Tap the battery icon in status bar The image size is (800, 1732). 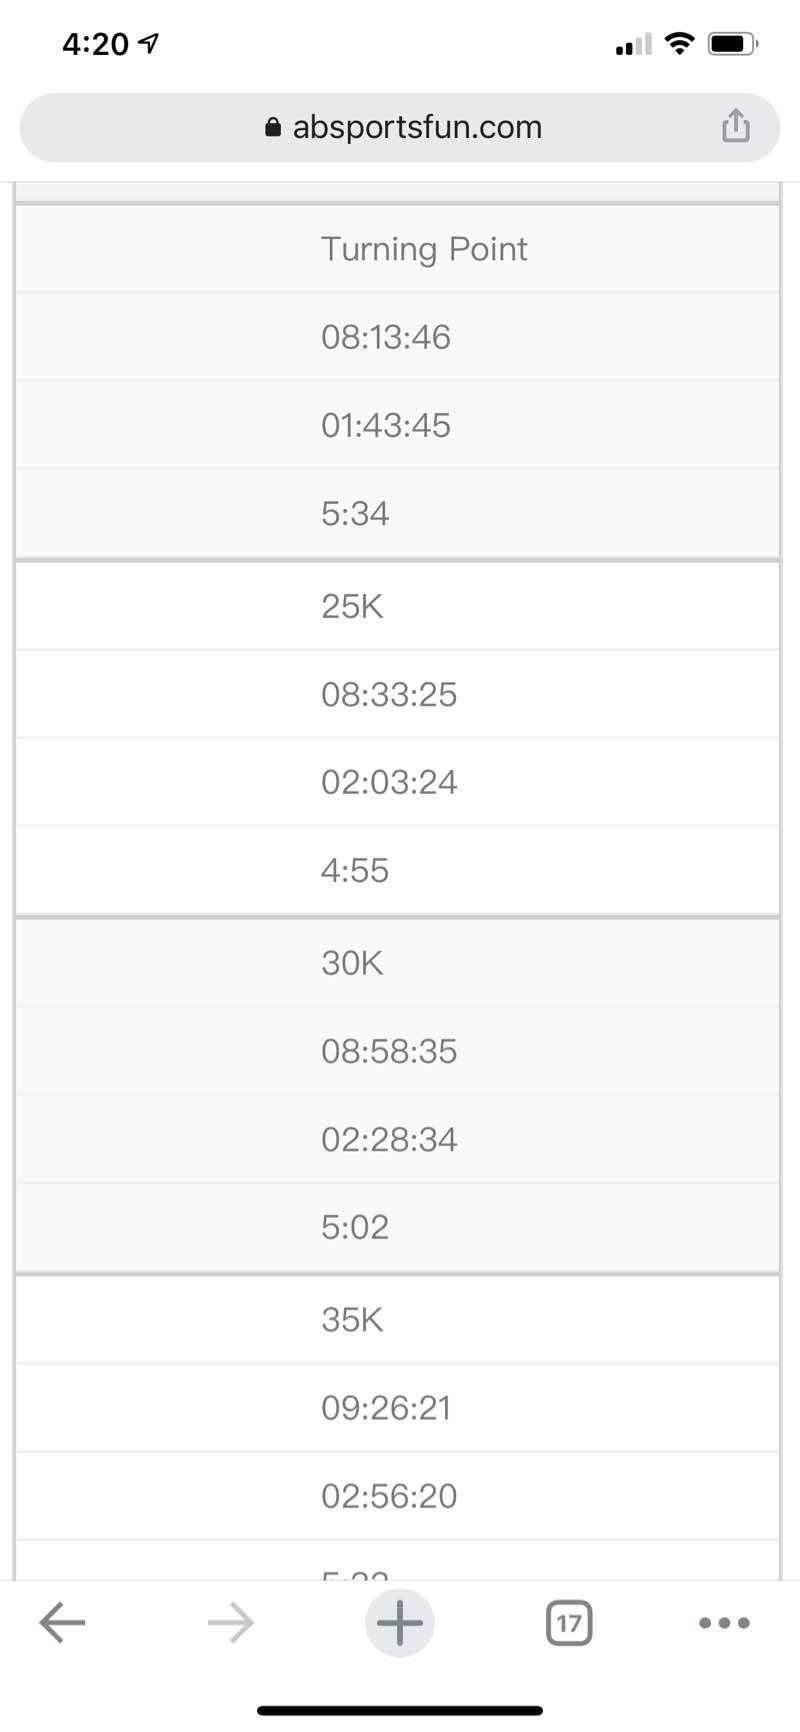732,44
